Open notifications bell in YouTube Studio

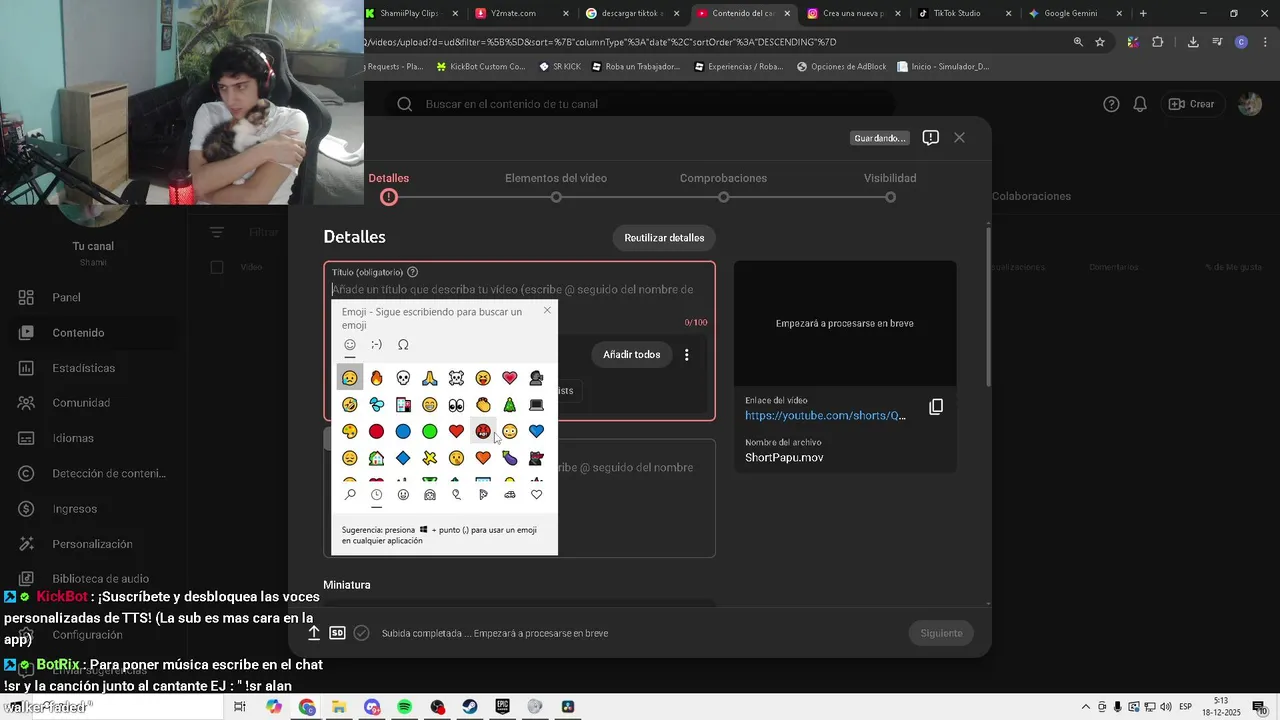pos(1140,104)
